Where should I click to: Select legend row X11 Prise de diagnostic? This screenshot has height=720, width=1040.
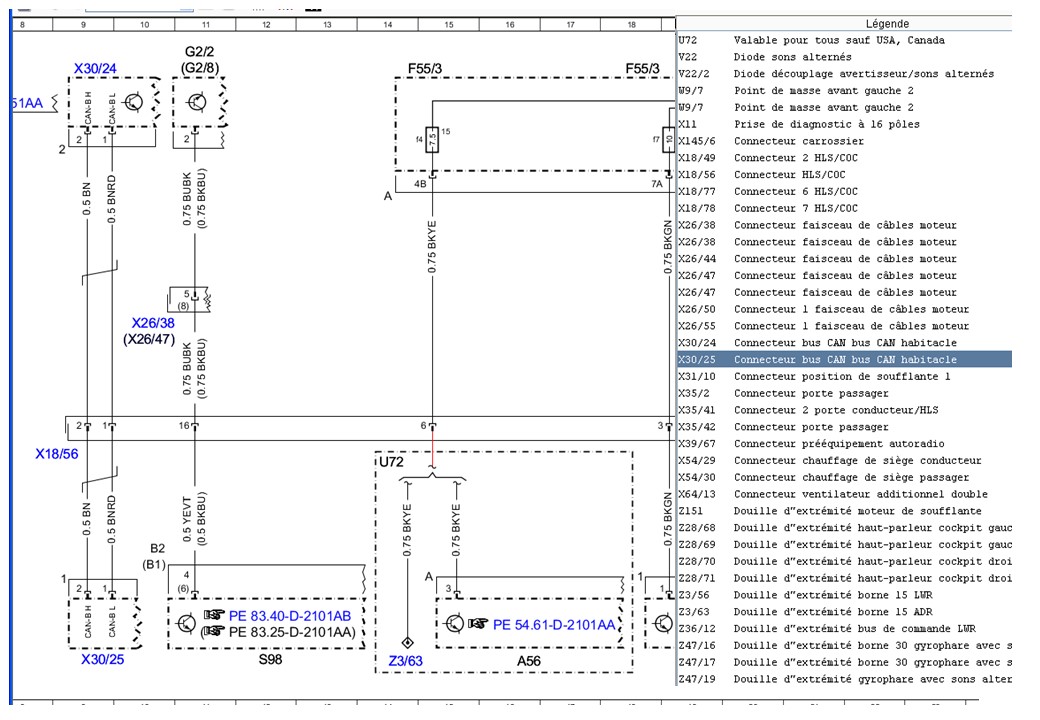click(844, 124)
